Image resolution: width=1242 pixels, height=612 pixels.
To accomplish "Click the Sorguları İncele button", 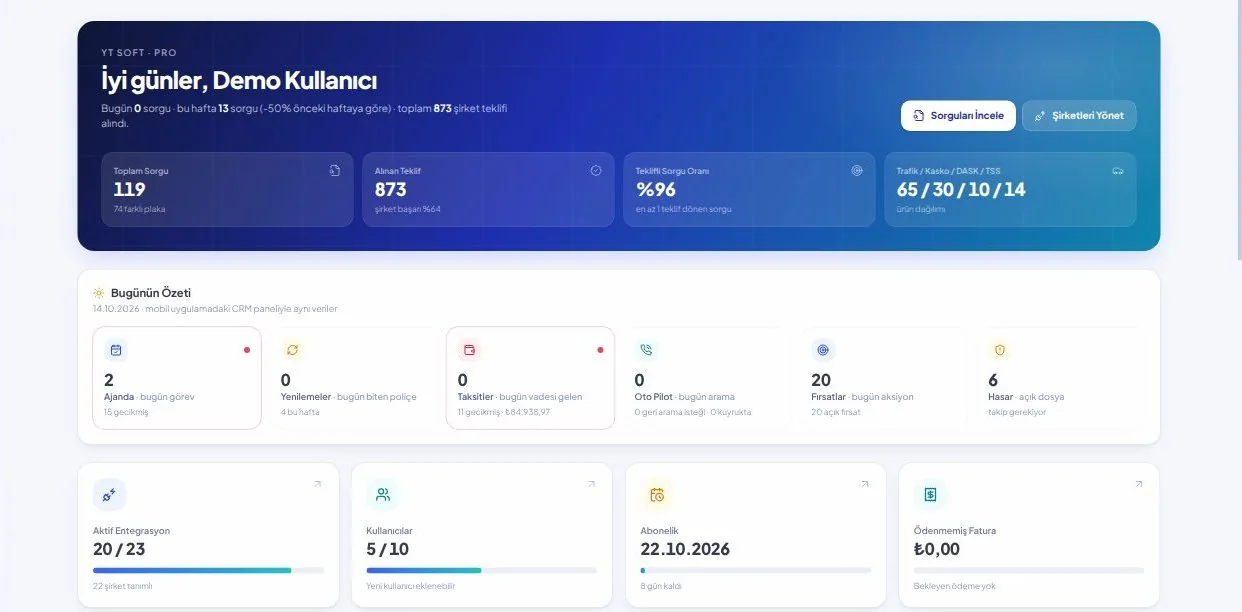I will tap(958, 116).
